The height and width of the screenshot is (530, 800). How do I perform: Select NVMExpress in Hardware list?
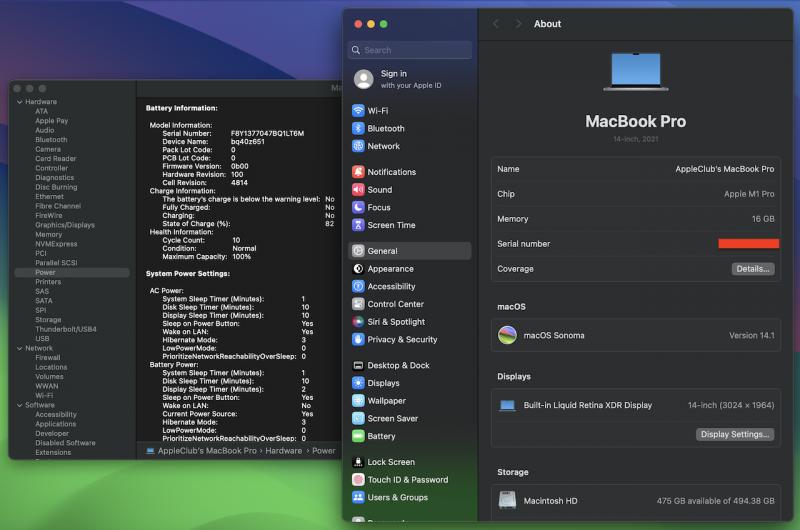coord(56,244)
